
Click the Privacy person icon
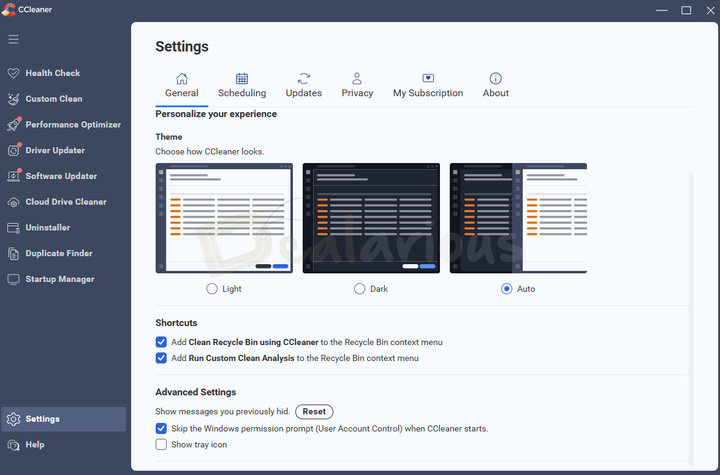pos(357,79)
